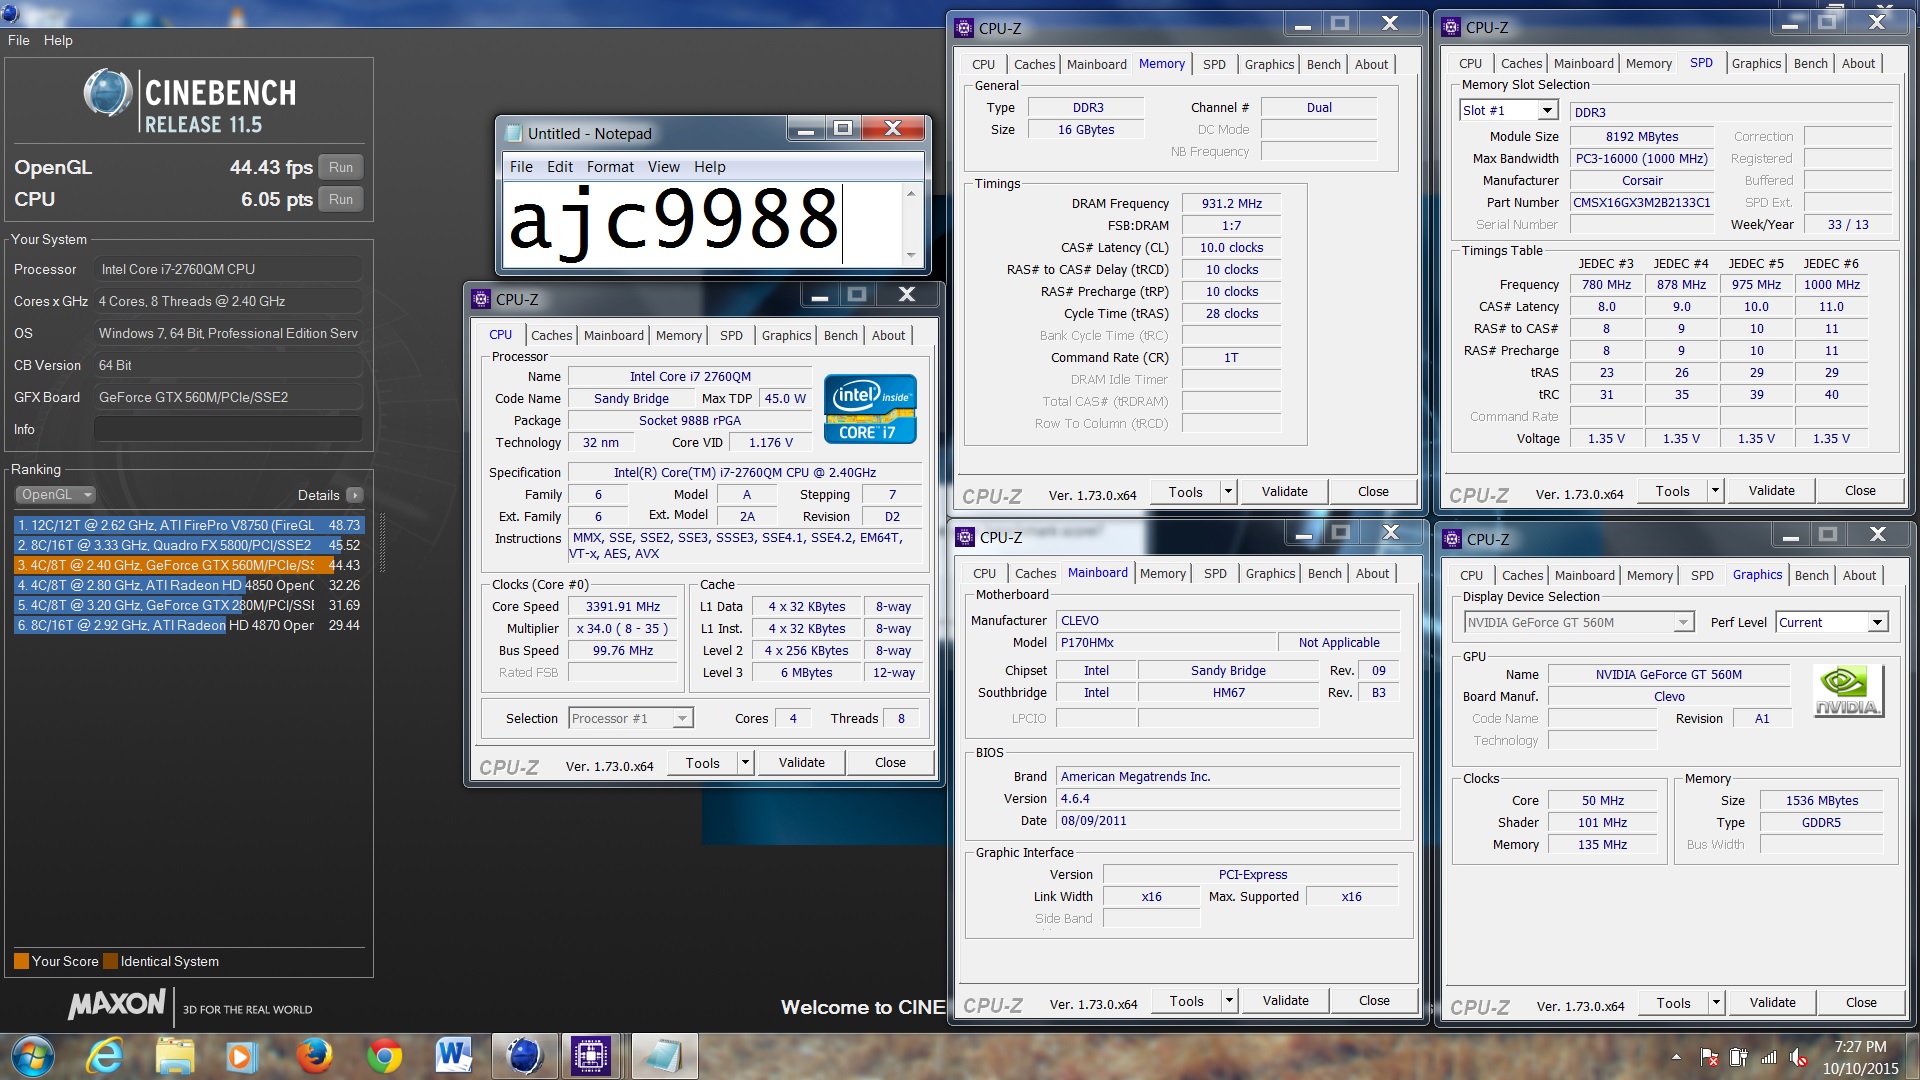Open the OpenGL ranking dropdown in Cinebench
The width and height of the screenshot is (1920, 1080).
pos(55,494)
